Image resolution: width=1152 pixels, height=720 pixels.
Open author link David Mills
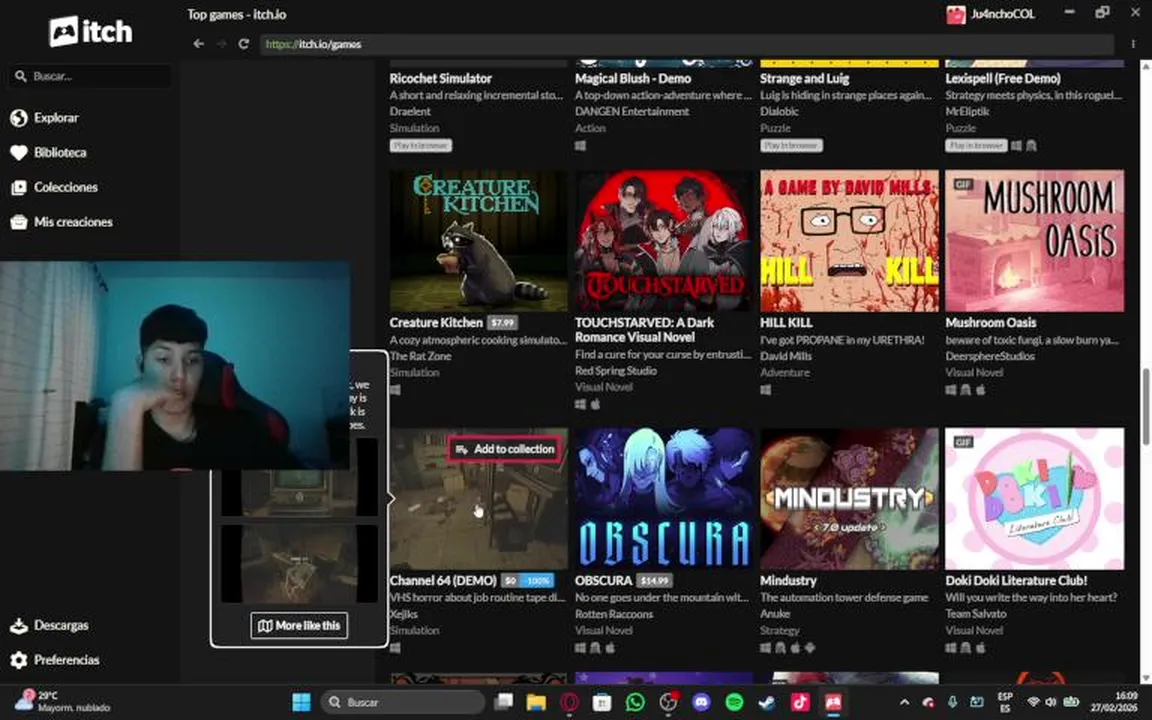click(785, 356)
